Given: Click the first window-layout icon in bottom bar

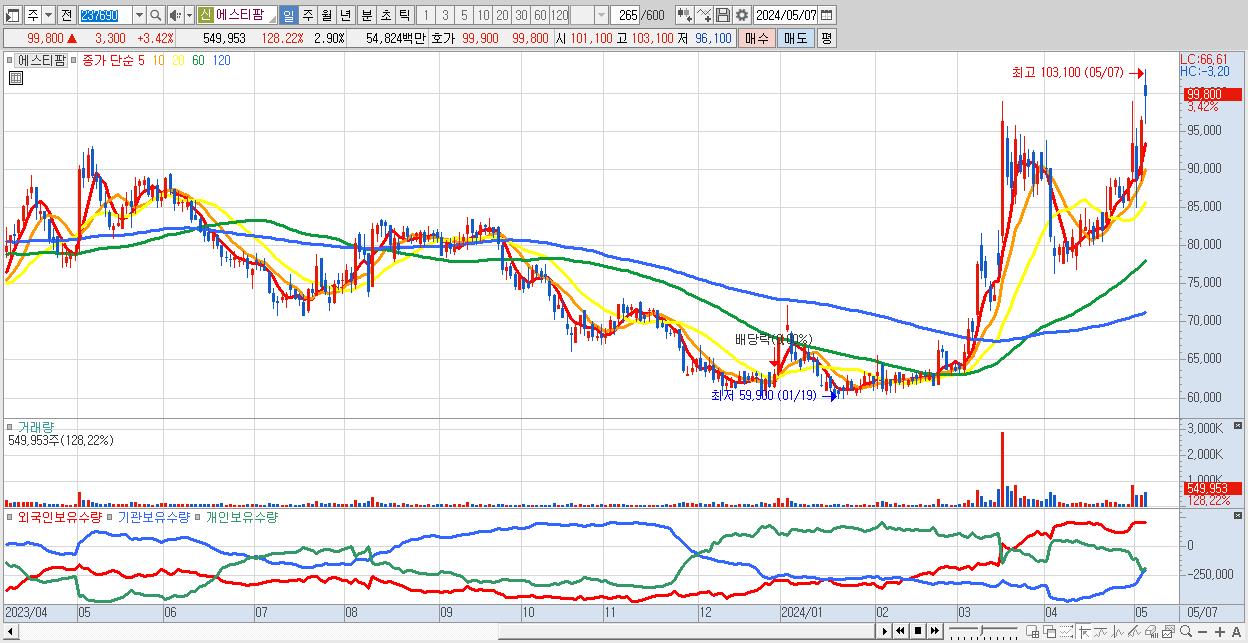Looking at the screenshot, I should [1032, 631].
